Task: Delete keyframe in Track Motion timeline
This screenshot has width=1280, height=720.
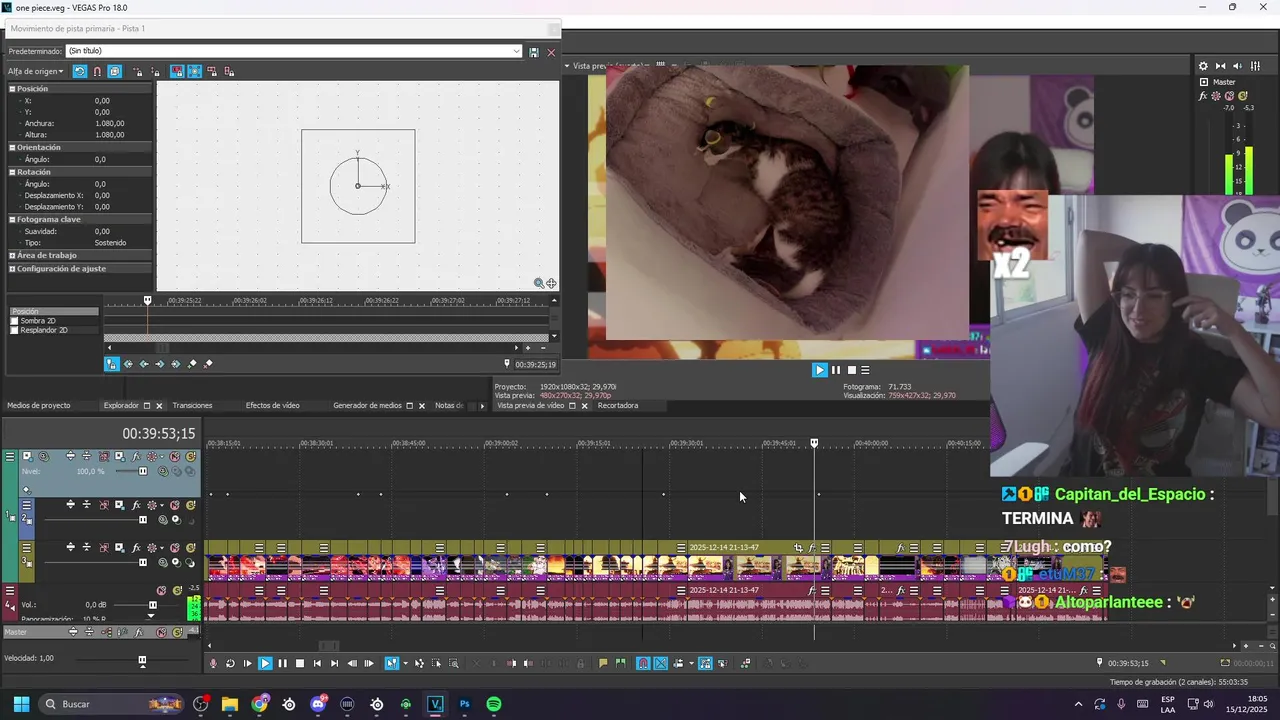Action: point(208,364)
